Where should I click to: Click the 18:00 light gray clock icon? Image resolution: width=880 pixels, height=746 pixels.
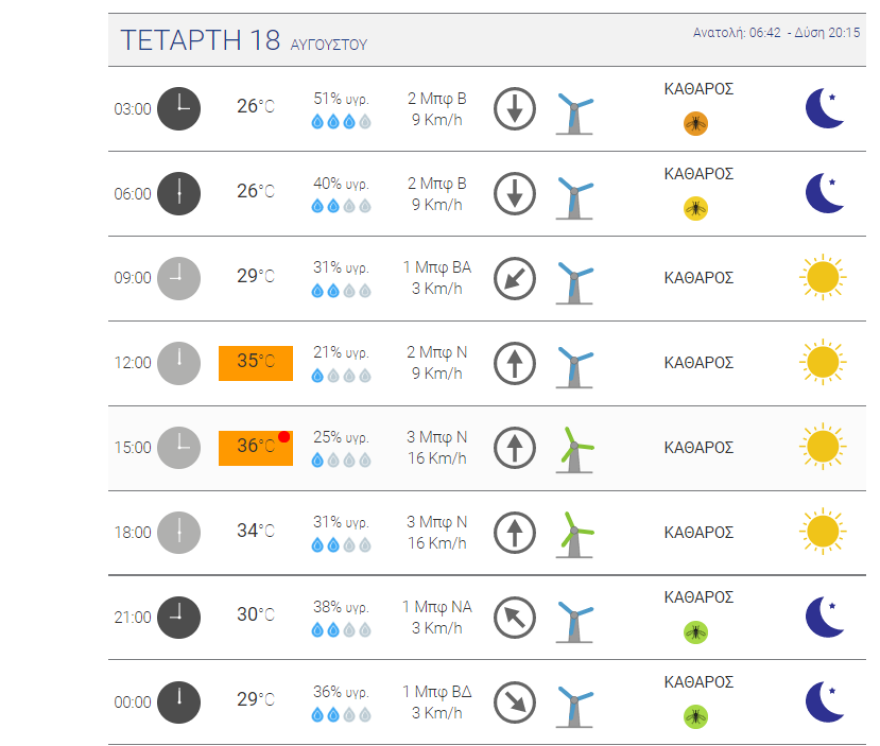click(x=179, y=532)
